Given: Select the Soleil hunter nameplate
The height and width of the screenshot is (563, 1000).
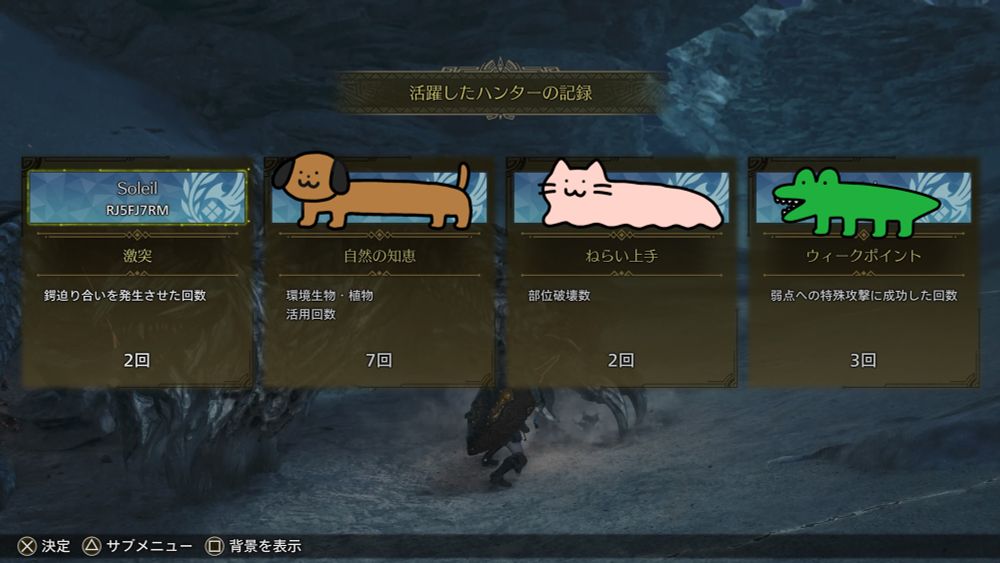Looking at the screenshot, I should [x=137, y=197].
